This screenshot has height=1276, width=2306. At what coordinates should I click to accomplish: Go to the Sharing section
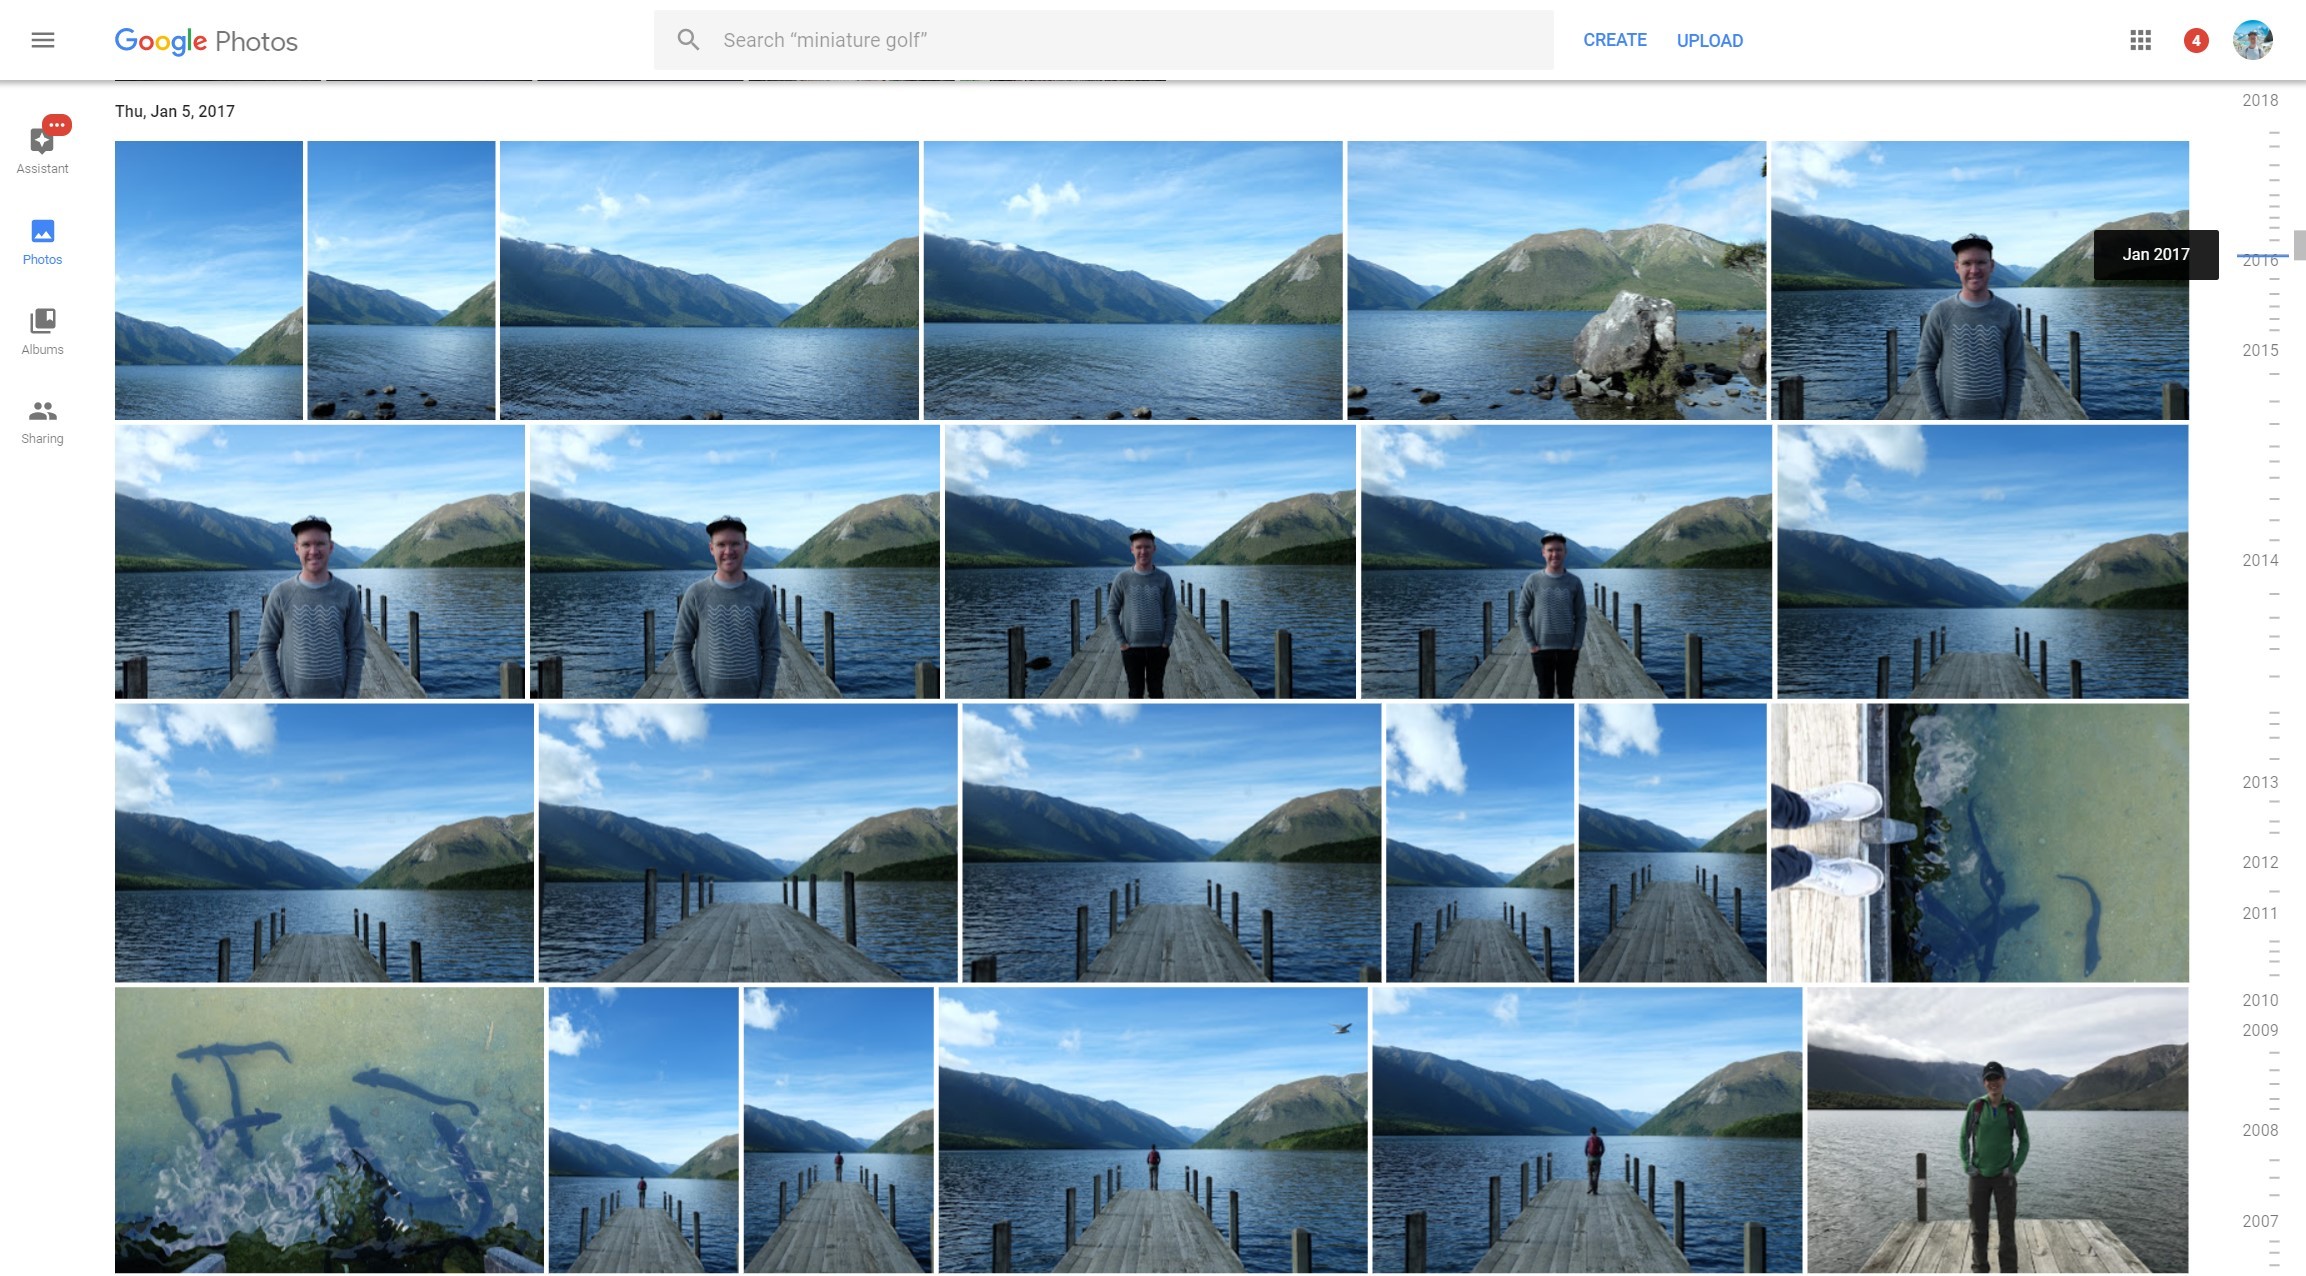(42, 421)
